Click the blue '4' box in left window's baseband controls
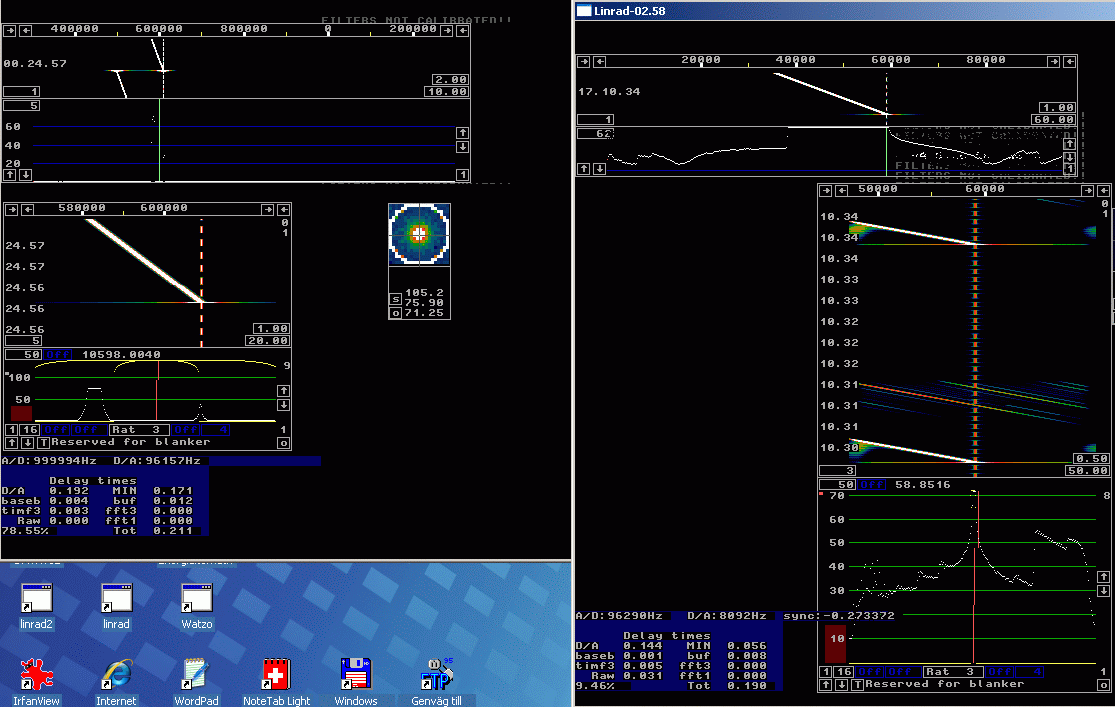Image resolution: width=1115 pixels, height=707 pixels. tap(216, 430)
